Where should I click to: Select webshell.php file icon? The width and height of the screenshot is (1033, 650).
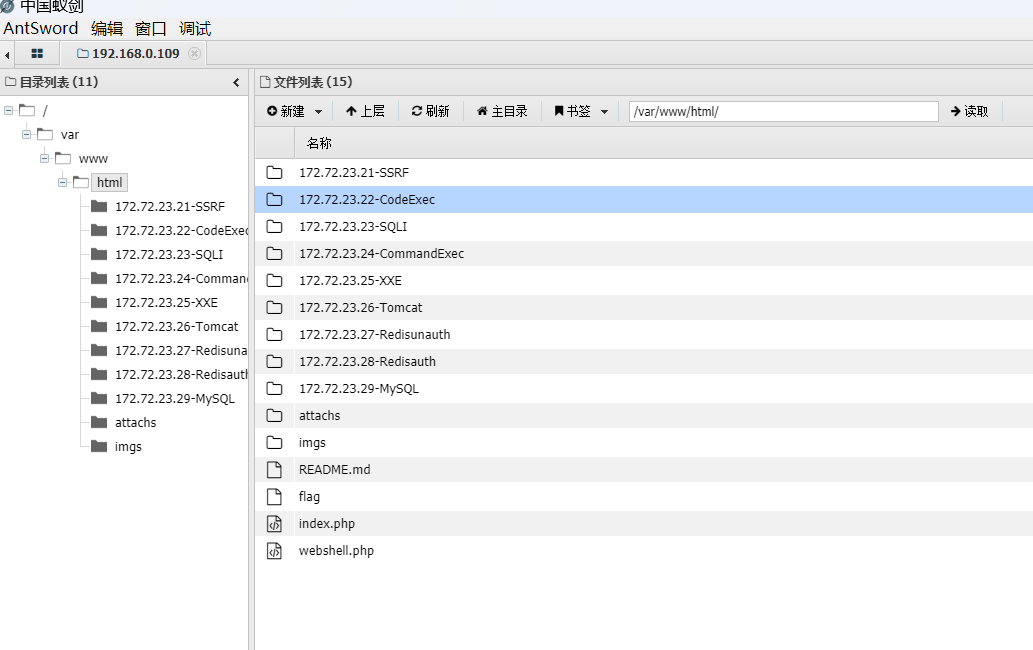274,551
